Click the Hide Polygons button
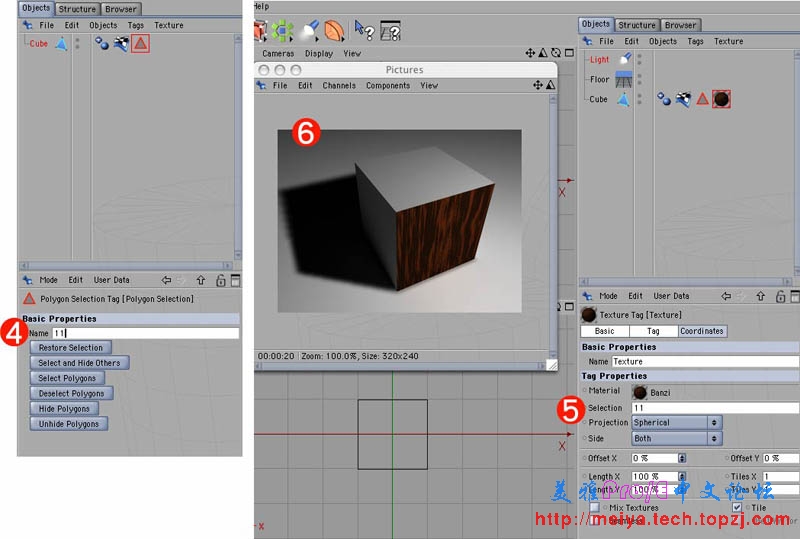 click(x=64, y=409)
